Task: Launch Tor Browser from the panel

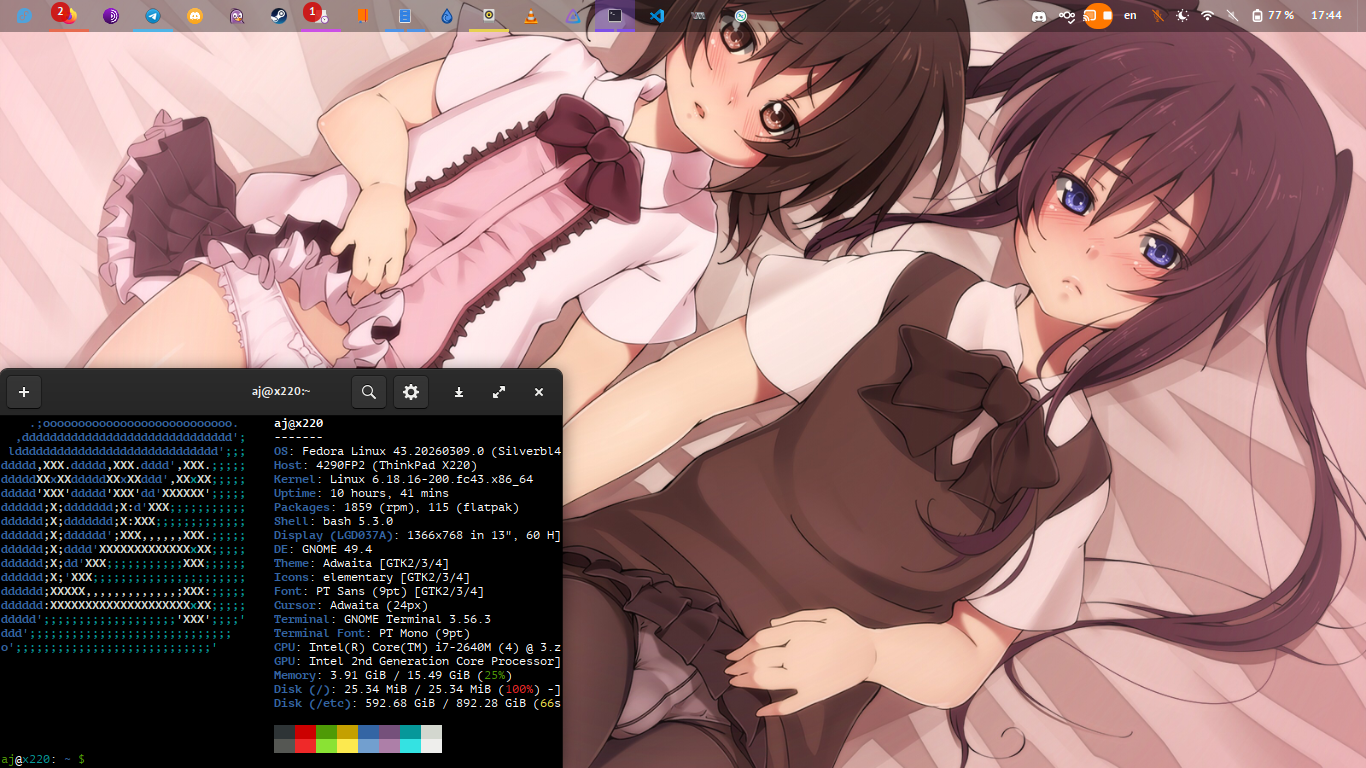Action: (111, 16)
